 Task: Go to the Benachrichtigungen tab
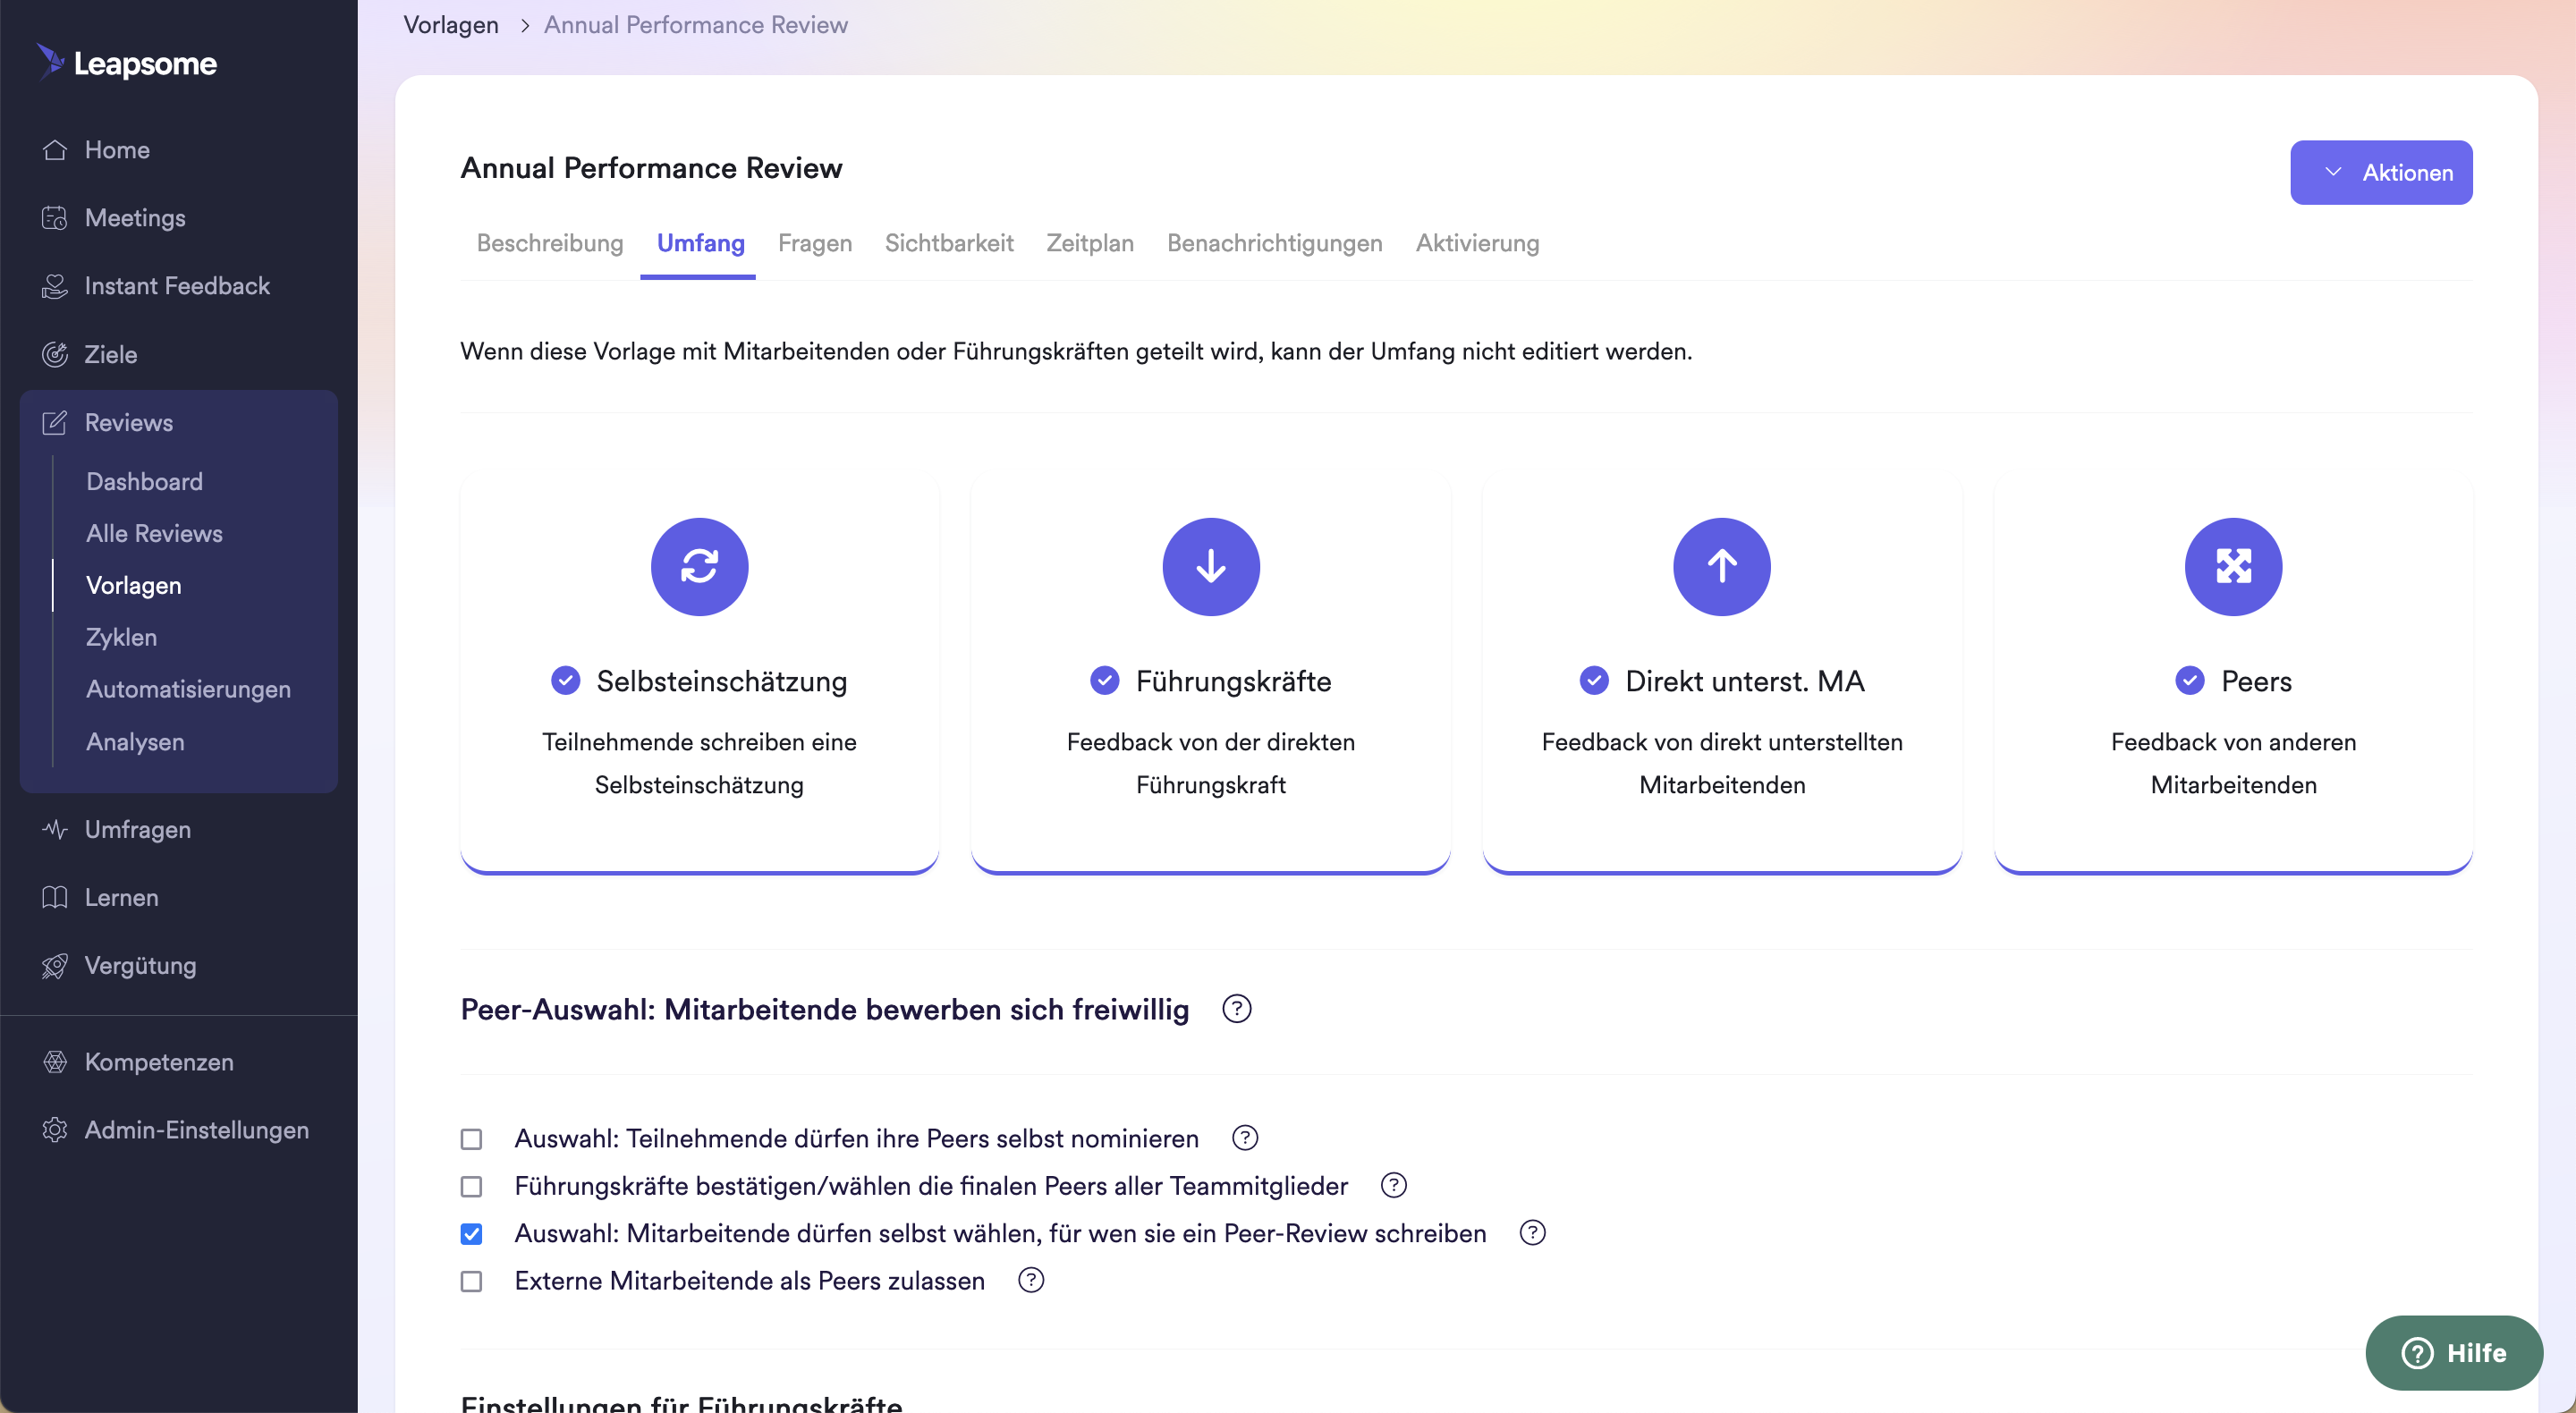coord(1275,243)
